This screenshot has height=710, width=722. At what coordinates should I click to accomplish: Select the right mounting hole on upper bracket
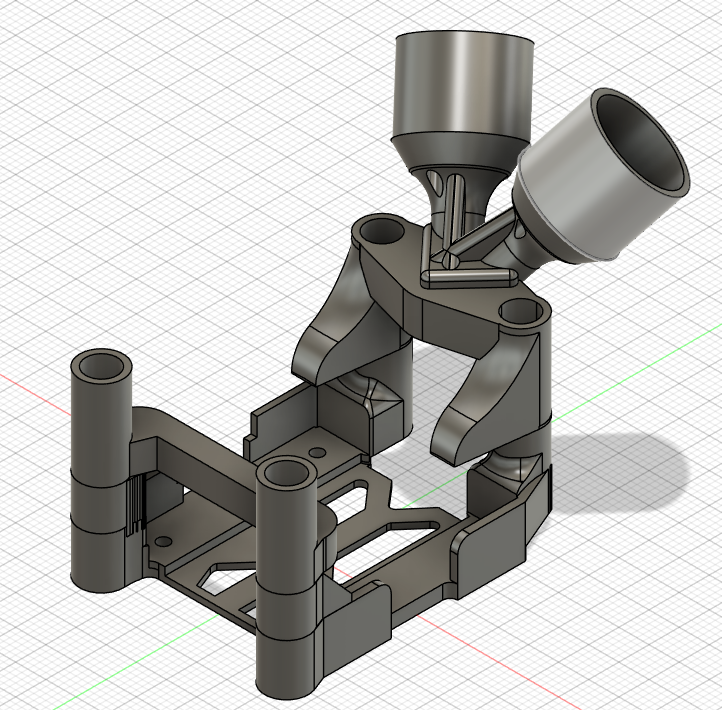pos(522,312)
